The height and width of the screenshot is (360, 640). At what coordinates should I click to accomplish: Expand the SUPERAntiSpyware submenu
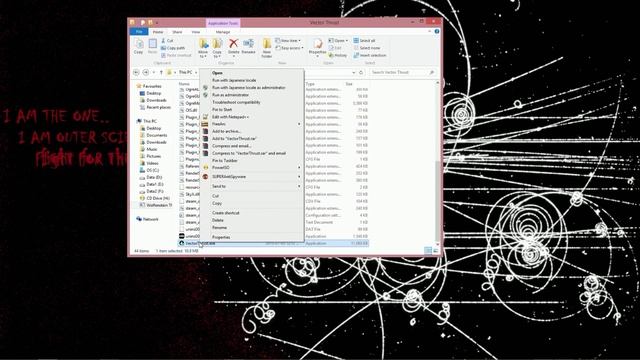pyautogui.click(x=252, y=177)
